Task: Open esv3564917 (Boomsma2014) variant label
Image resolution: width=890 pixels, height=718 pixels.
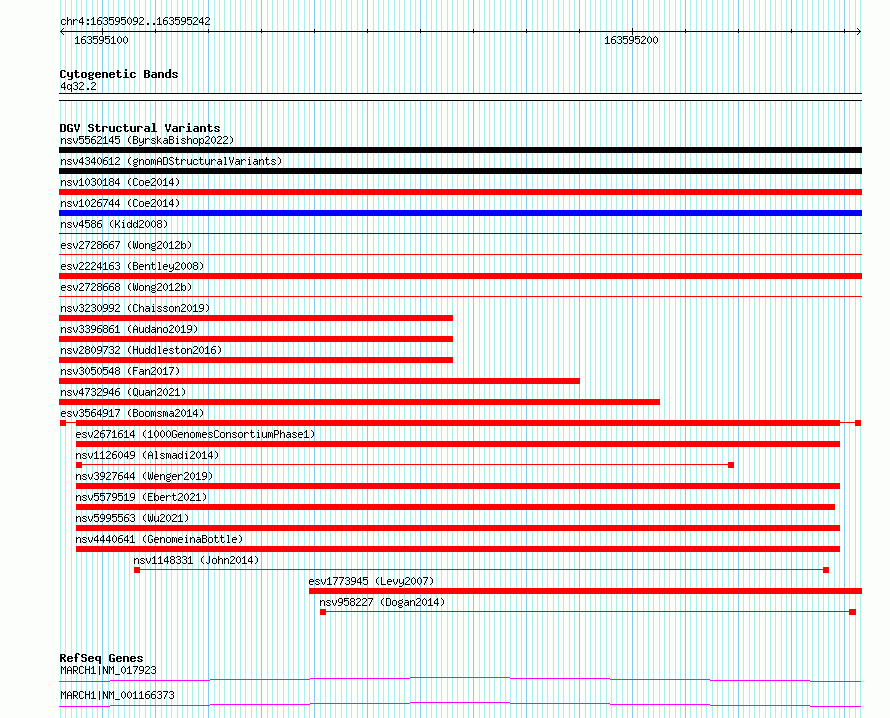Action: (132, 413)
